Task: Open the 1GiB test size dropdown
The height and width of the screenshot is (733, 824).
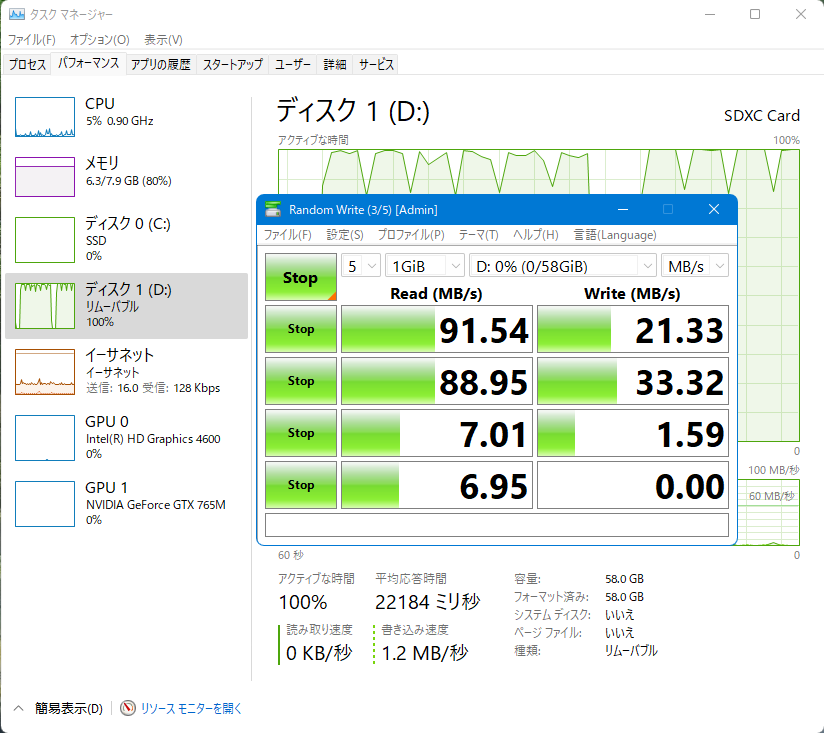Action: [425, 266]
